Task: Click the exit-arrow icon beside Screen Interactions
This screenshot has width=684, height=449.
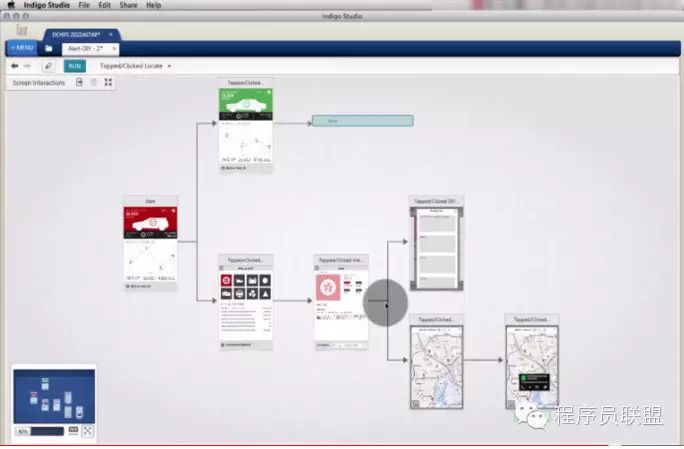Action: click(79, 82)
